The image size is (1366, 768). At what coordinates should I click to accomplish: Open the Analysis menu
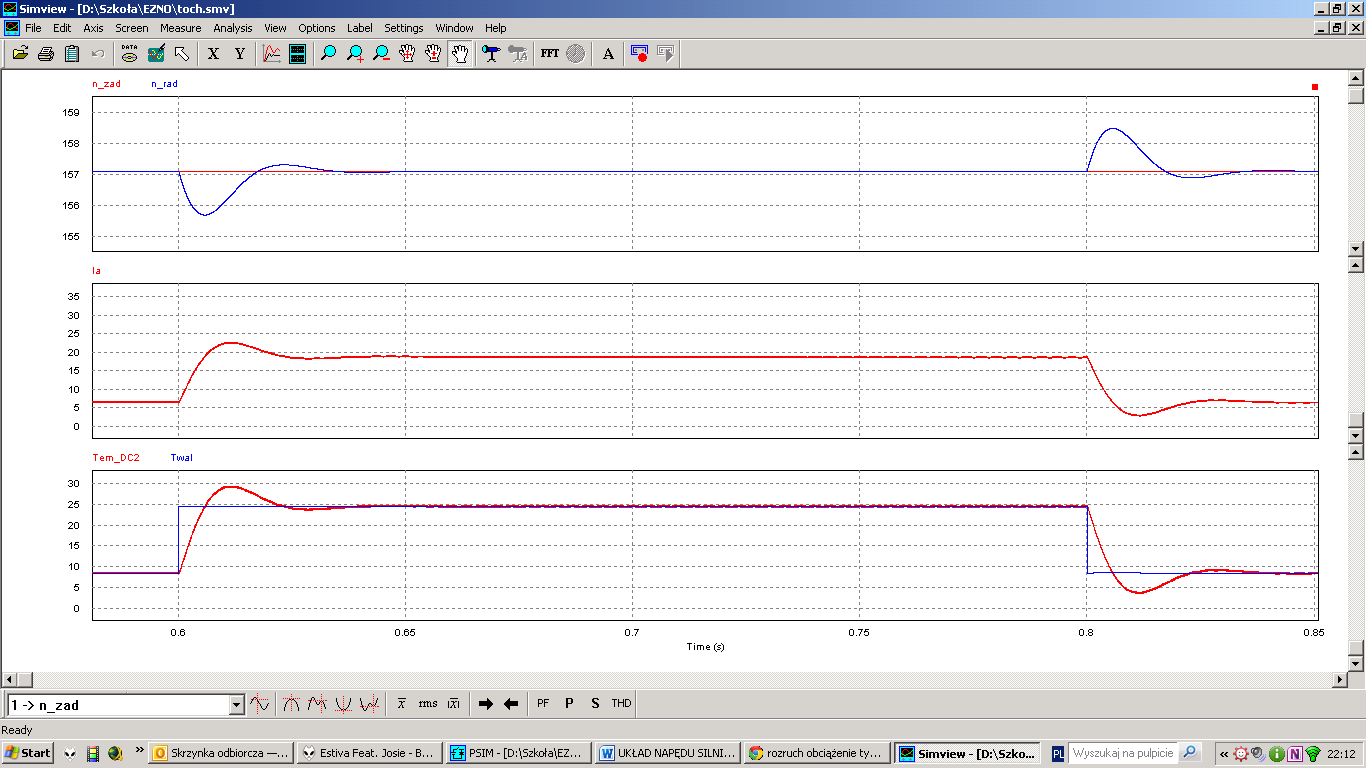233,28
